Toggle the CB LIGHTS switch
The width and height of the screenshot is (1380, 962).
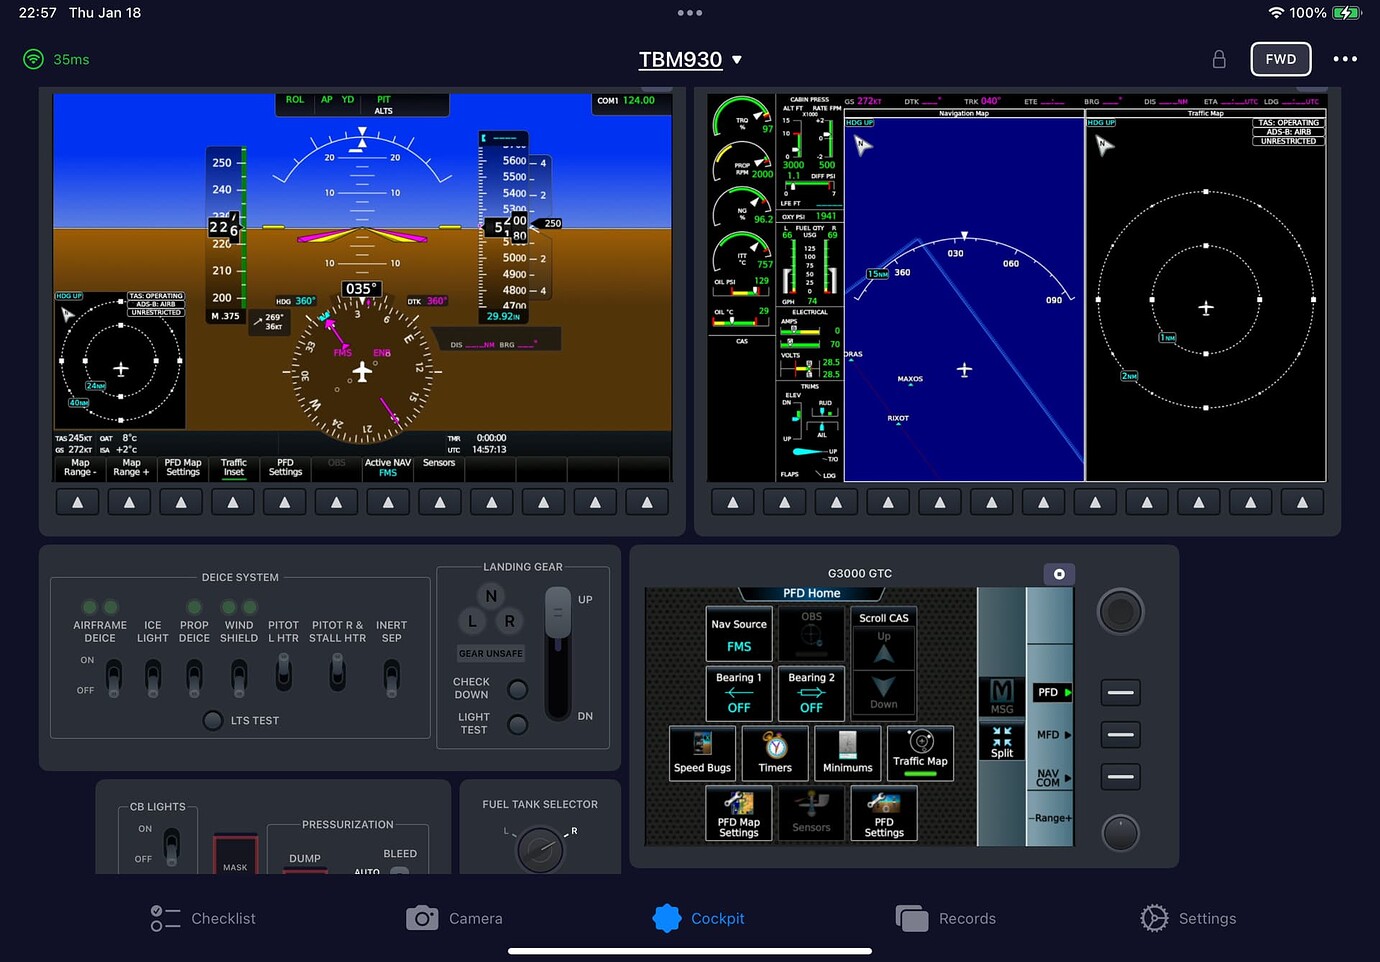pyautogui.click(x=170, y=845)
